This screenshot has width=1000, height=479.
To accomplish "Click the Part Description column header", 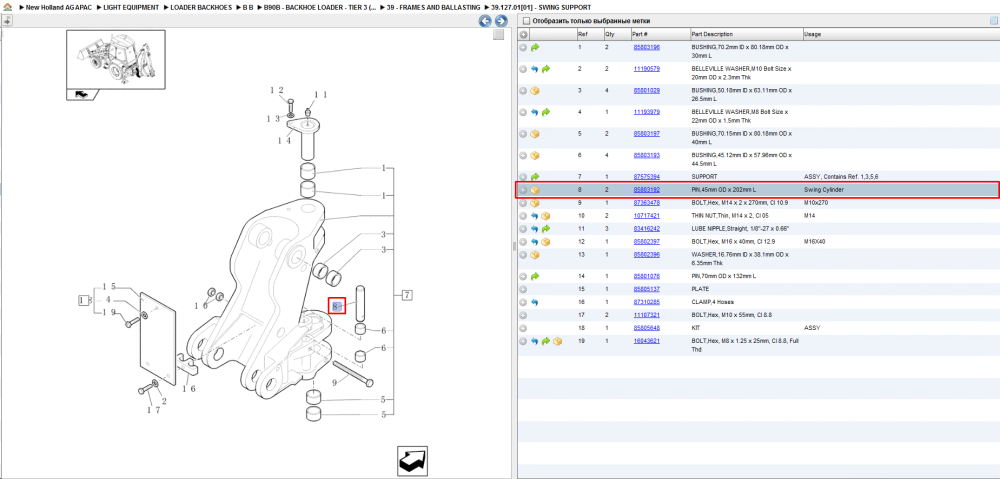I will point(712,34).
